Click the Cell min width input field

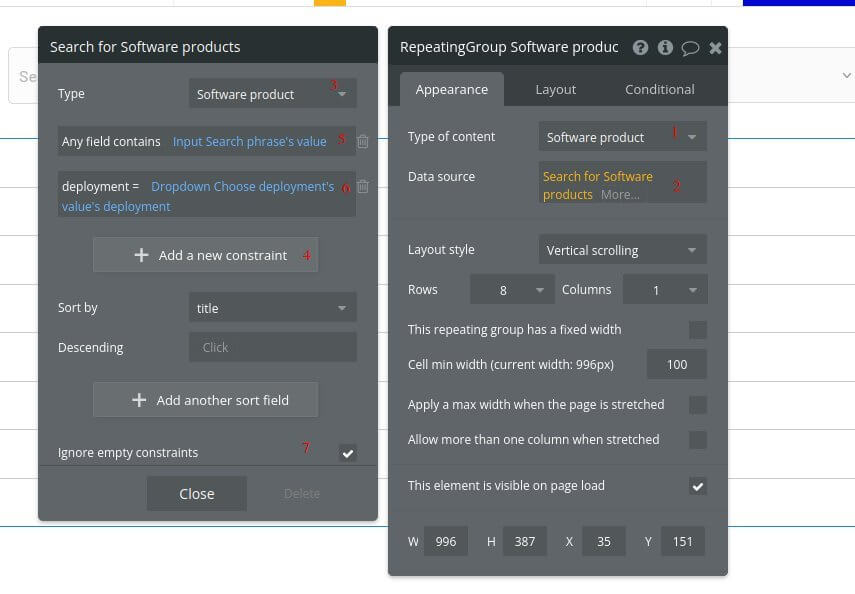(x=676, y=364)
